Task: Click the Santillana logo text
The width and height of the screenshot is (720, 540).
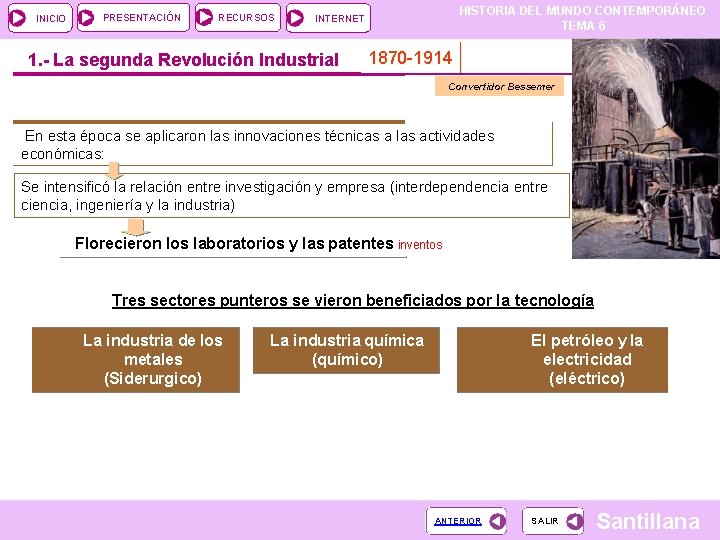Action: [648, 521]
